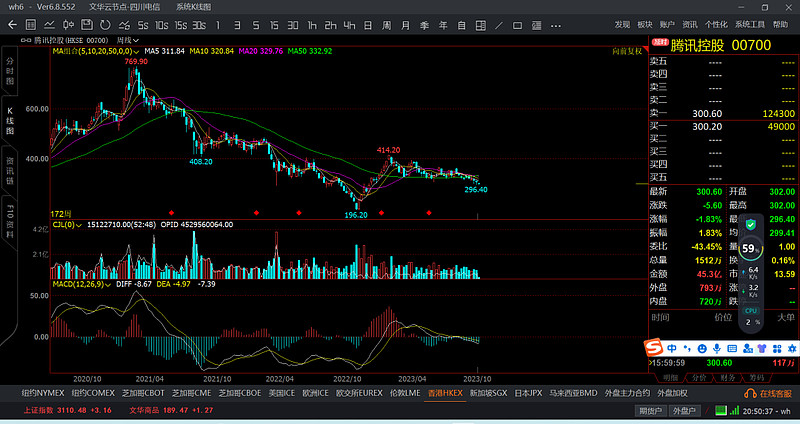Click the save floppy disk icon

[x=87, y=24]
